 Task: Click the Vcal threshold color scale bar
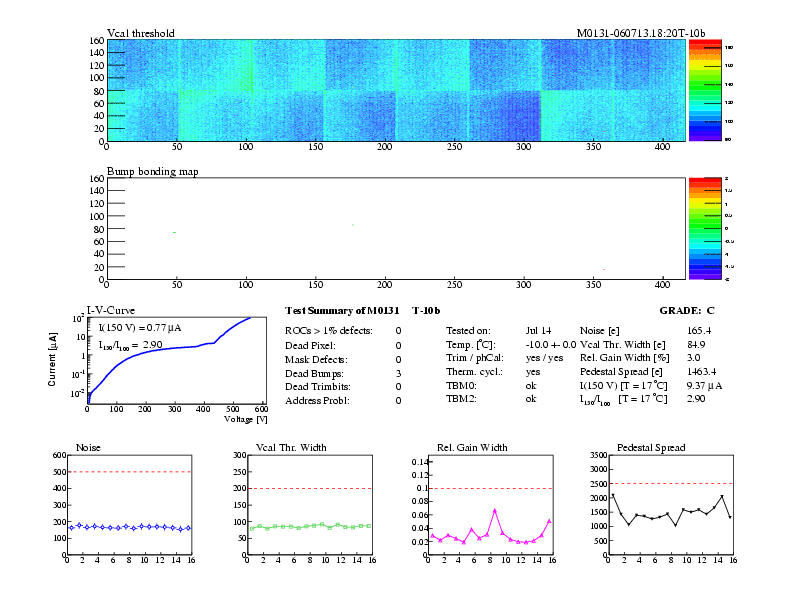705,90
